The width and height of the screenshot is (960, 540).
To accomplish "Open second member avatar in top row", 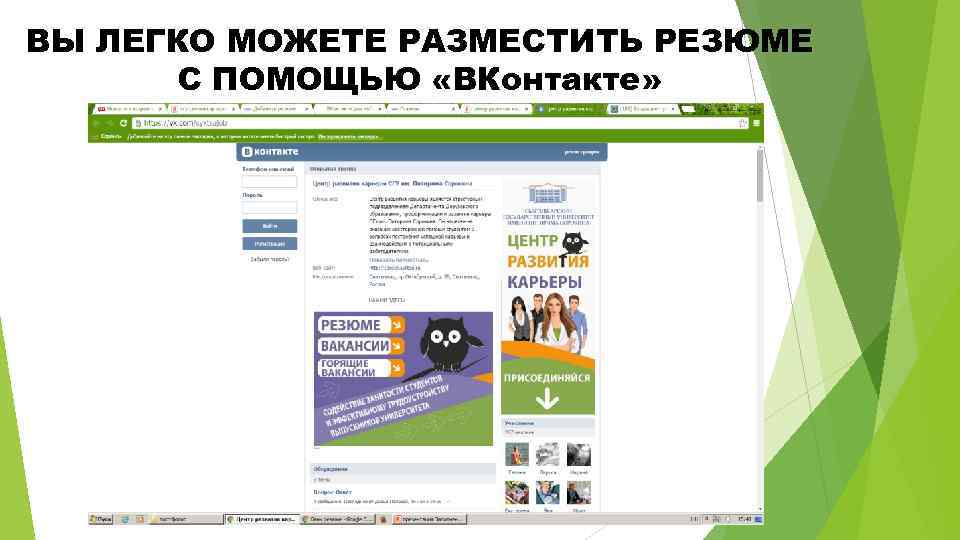I will tap(547, 454).
